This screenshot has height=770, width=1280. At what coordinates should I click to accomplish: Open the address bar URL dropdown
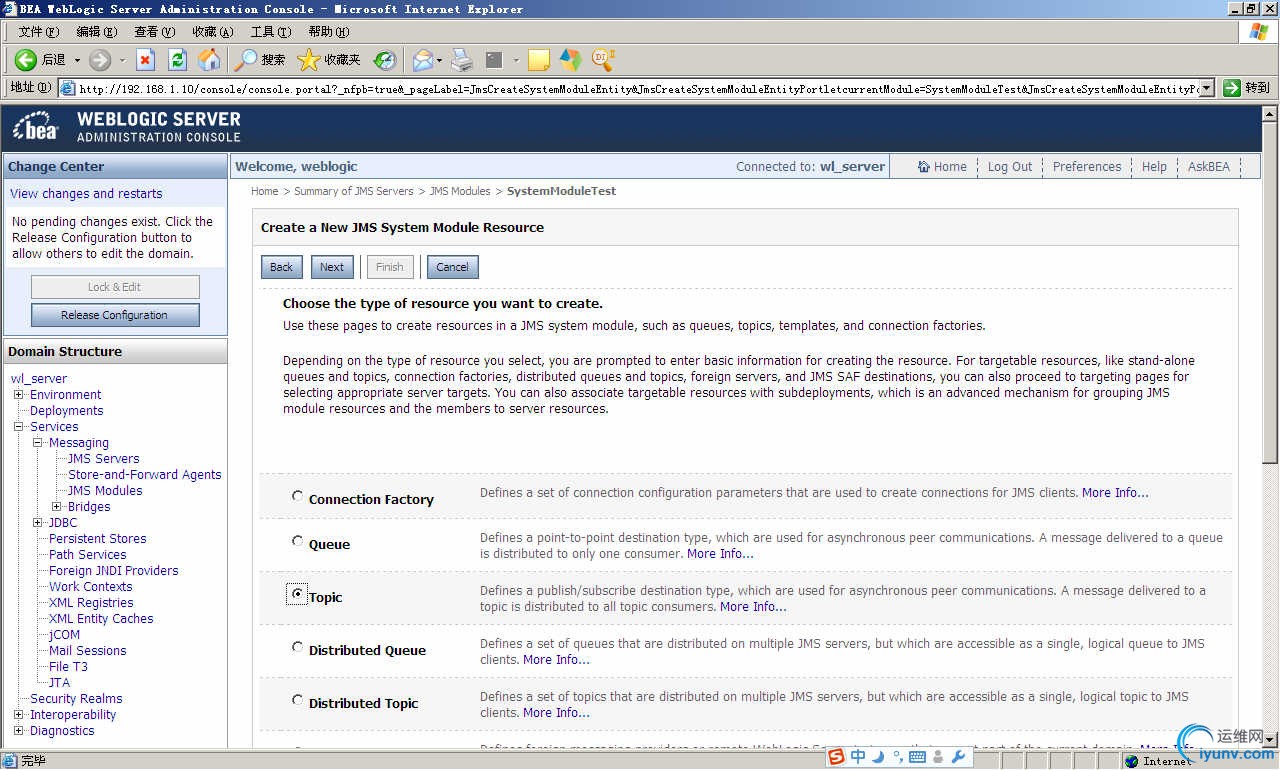click(x=1207, y=88)
